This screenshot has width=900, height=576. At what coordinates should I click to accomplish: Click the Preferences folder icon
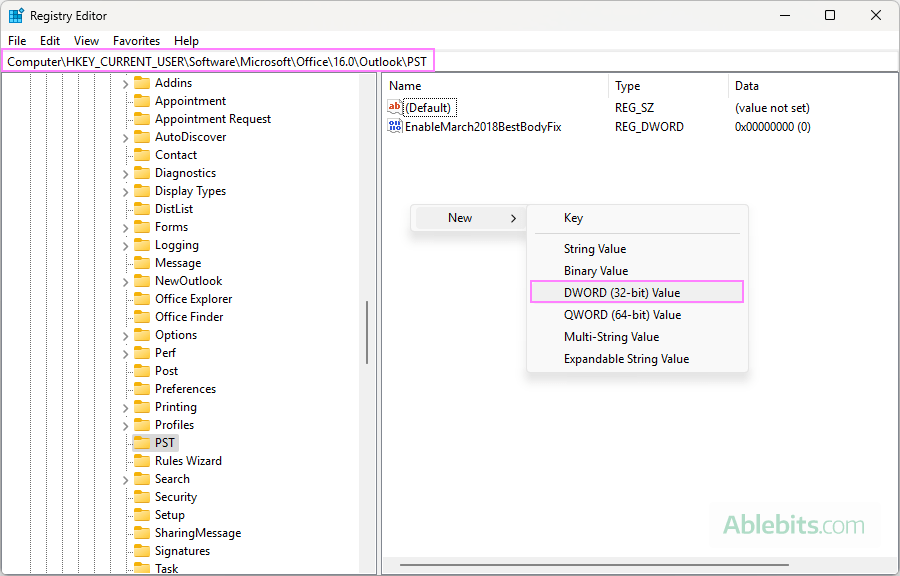click(x=142, y=389)
